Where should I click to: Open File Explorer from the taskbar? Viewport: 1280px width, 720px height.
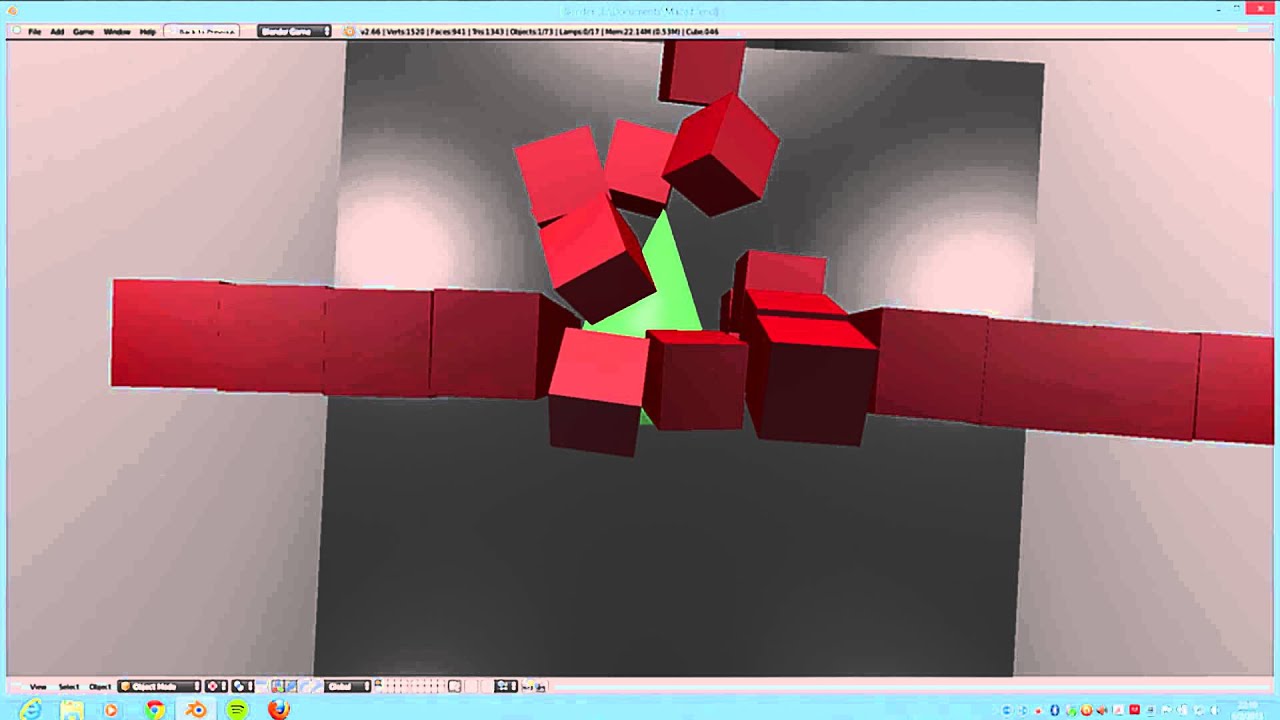pyautogui.click(x=72, y=710)
